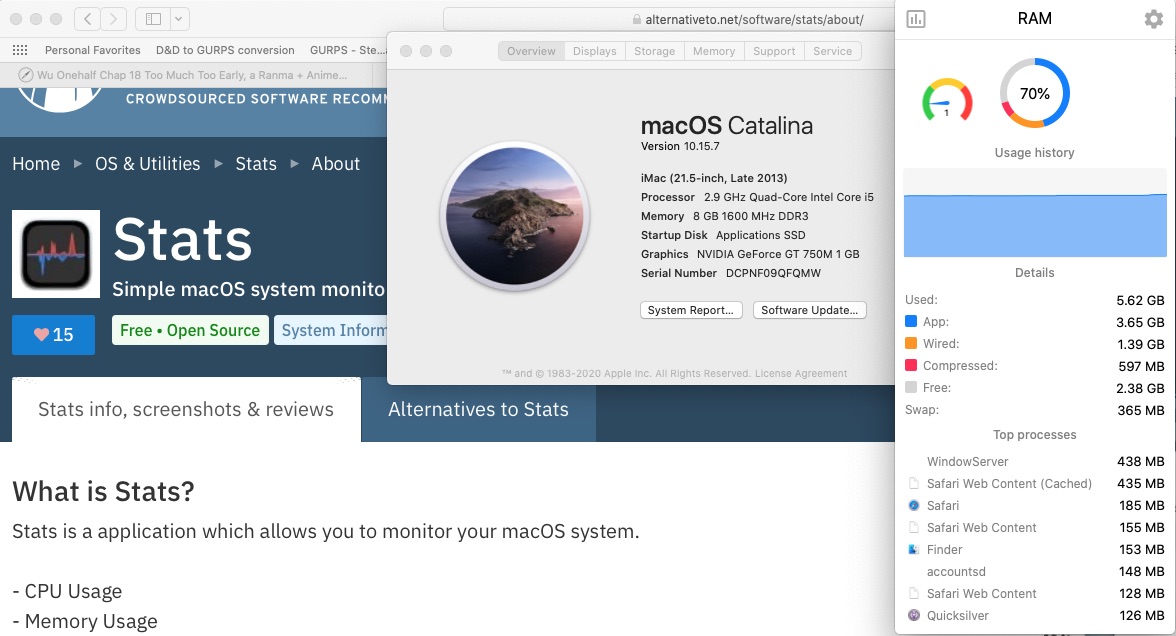Select the Wu Onehalf Chap 18 Safari tab
The height and width of the screenshot is (636, 1176).
pos(188,75)
